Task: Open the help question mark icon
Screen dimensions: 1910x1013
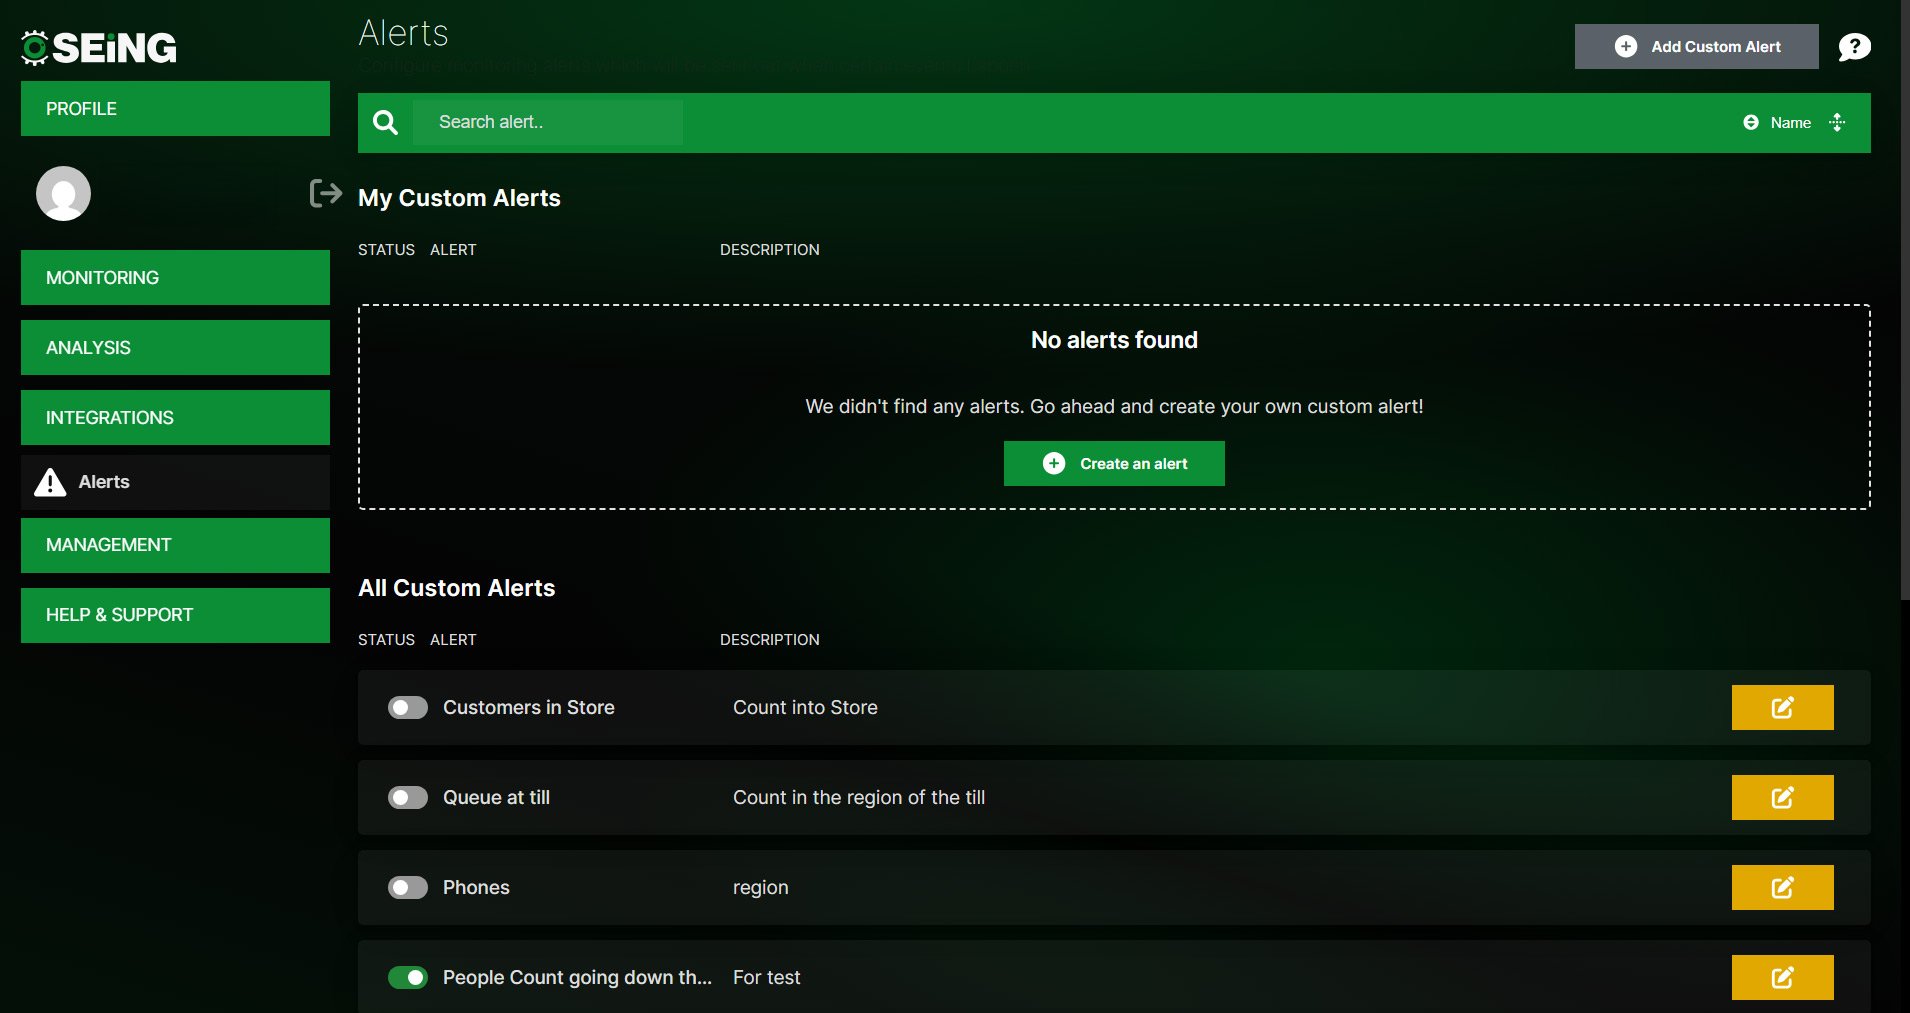Action: tap(1855, 46)
